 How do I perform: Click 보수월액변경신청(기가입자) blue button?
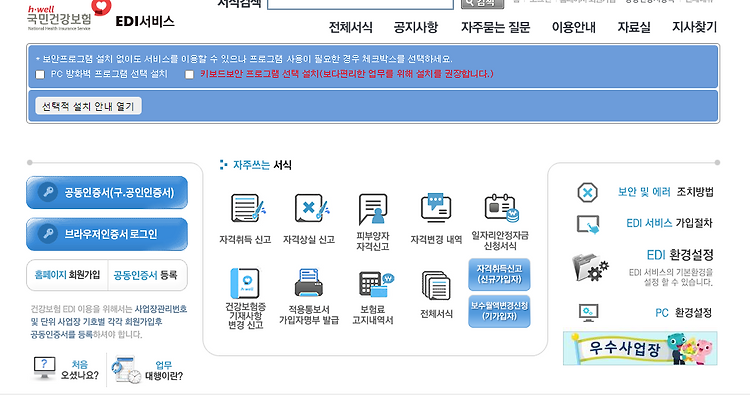click(499, 311)
